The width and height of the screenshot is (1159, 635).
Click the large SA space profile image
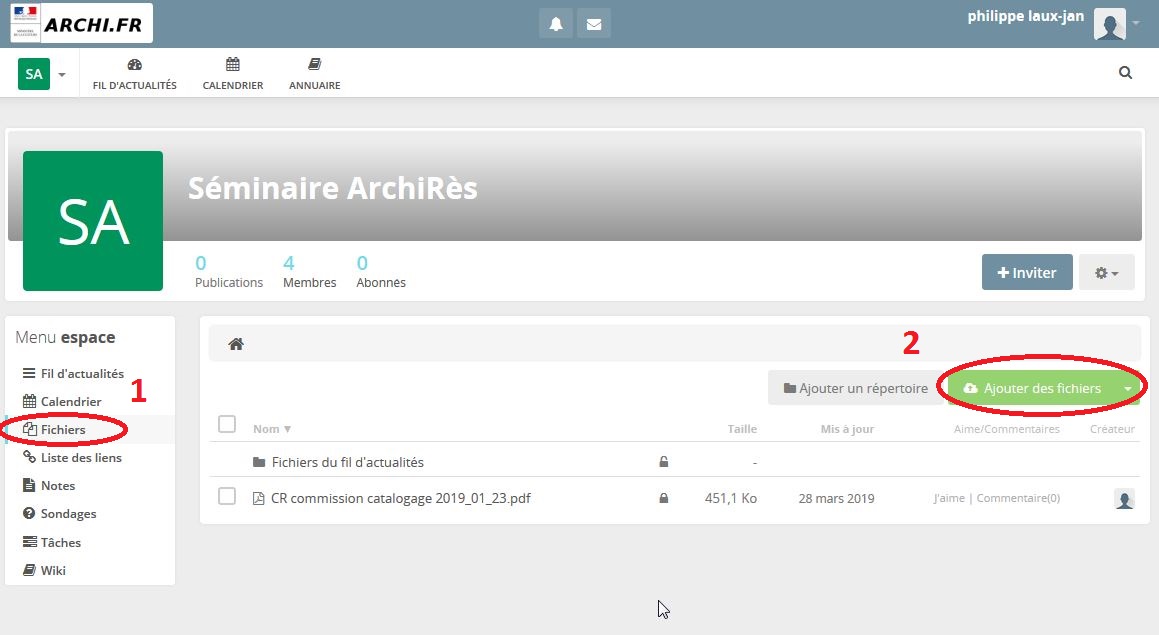(93, 221)
